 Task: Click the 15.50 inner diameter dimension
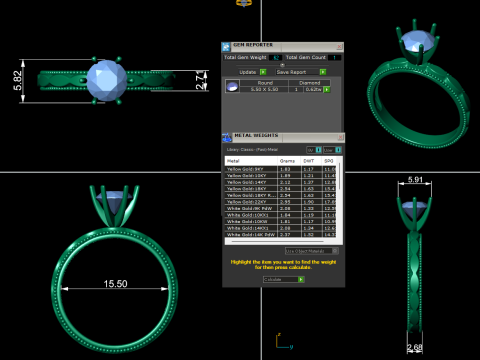(115, 284)
